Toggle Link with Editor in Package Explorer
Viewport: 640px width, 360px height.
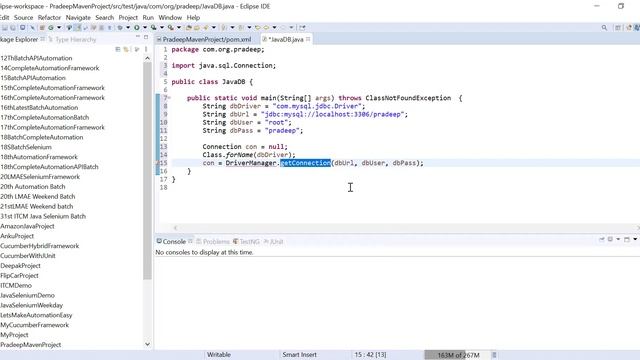tap(127, 49)
